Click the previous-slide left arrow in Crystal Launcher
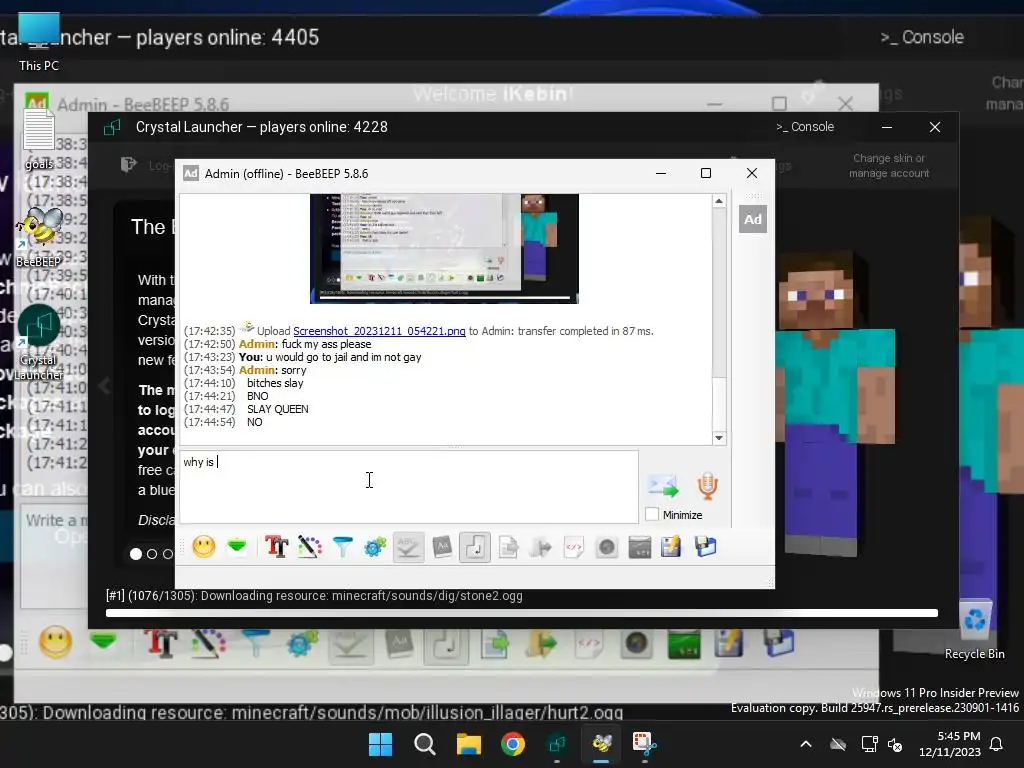The height and width of the screenshot is (768, 1024). click(104, 386)
